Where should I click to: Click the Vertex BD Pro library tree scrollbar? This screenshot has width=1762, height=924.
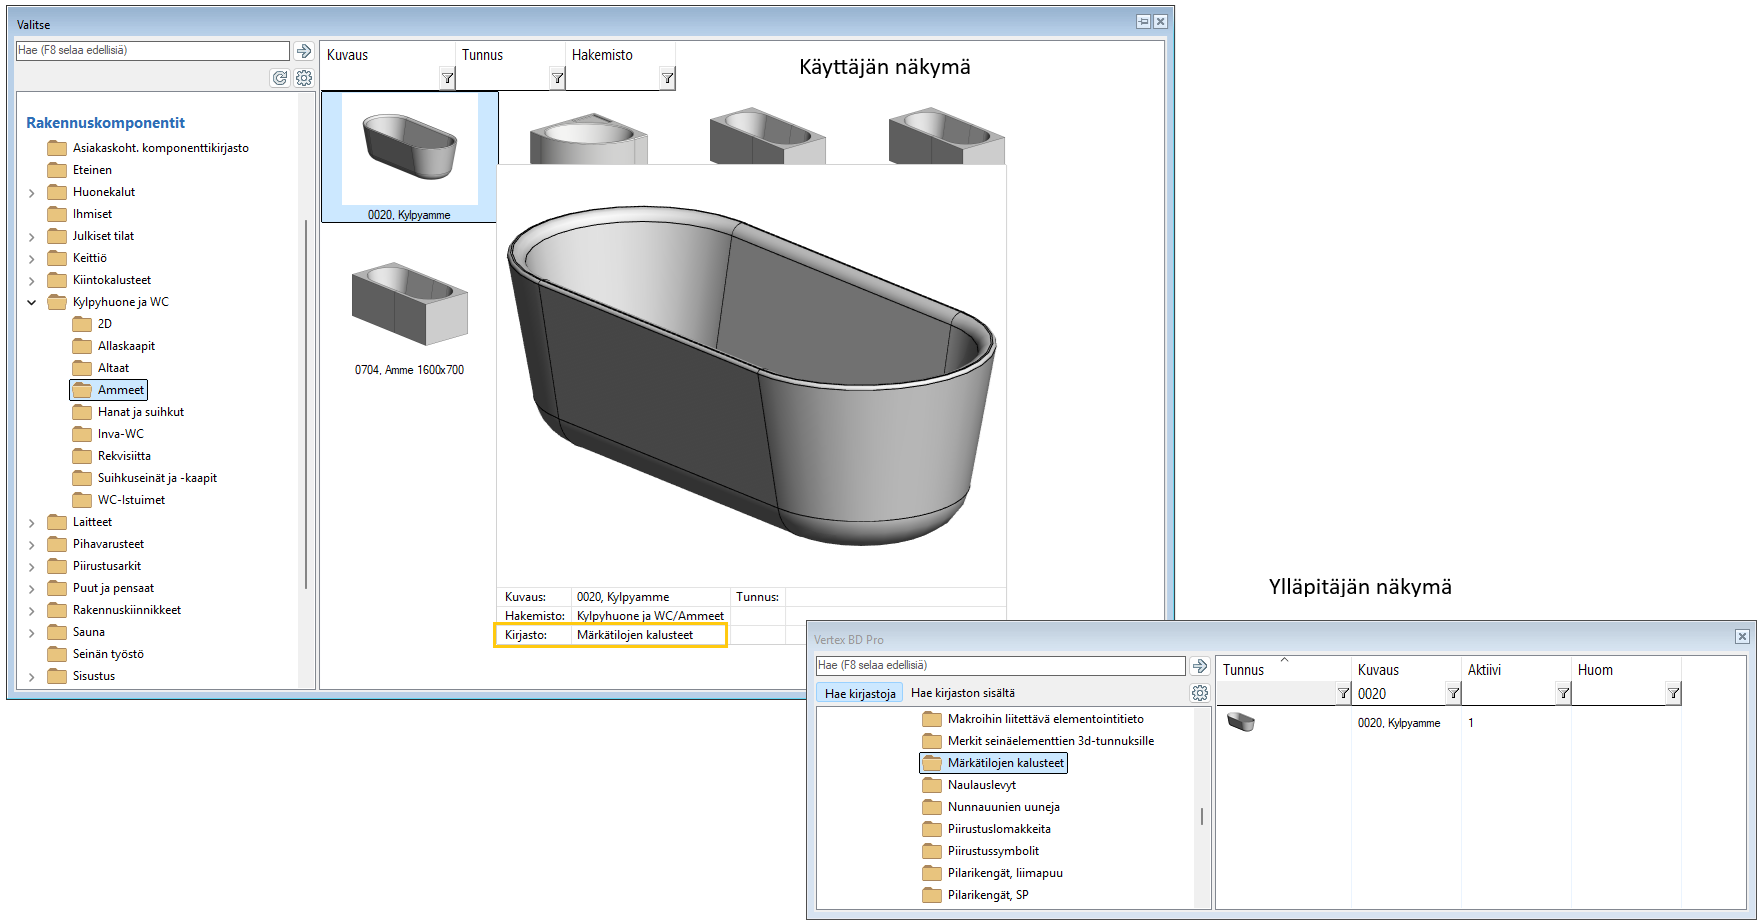(1202, 816)
